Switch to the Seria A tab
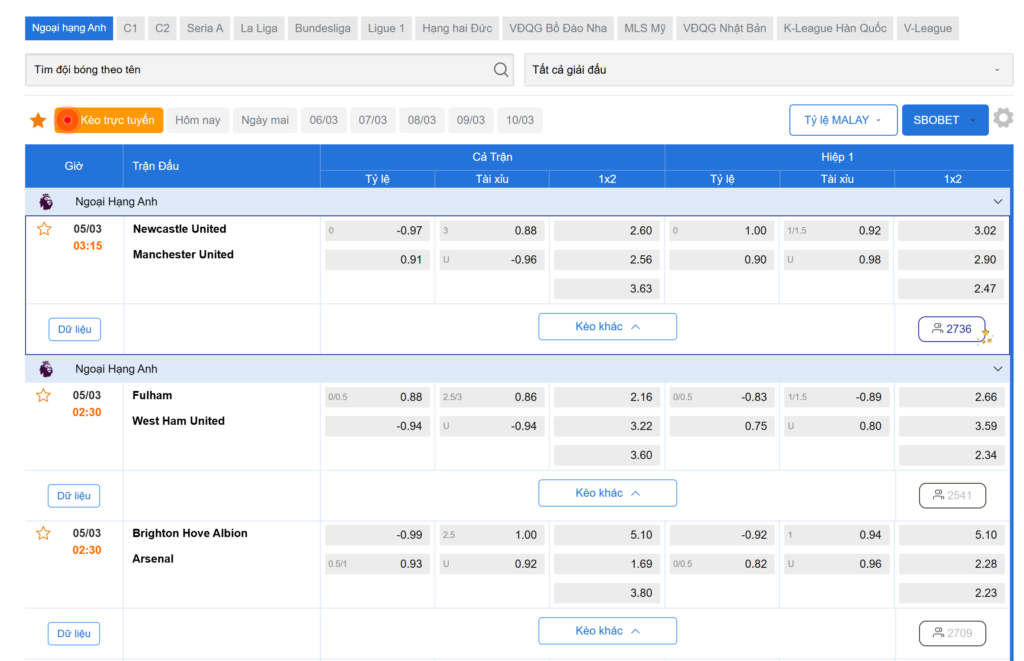Viewport: 1024px width, 661px height. (x=205, y=28)
